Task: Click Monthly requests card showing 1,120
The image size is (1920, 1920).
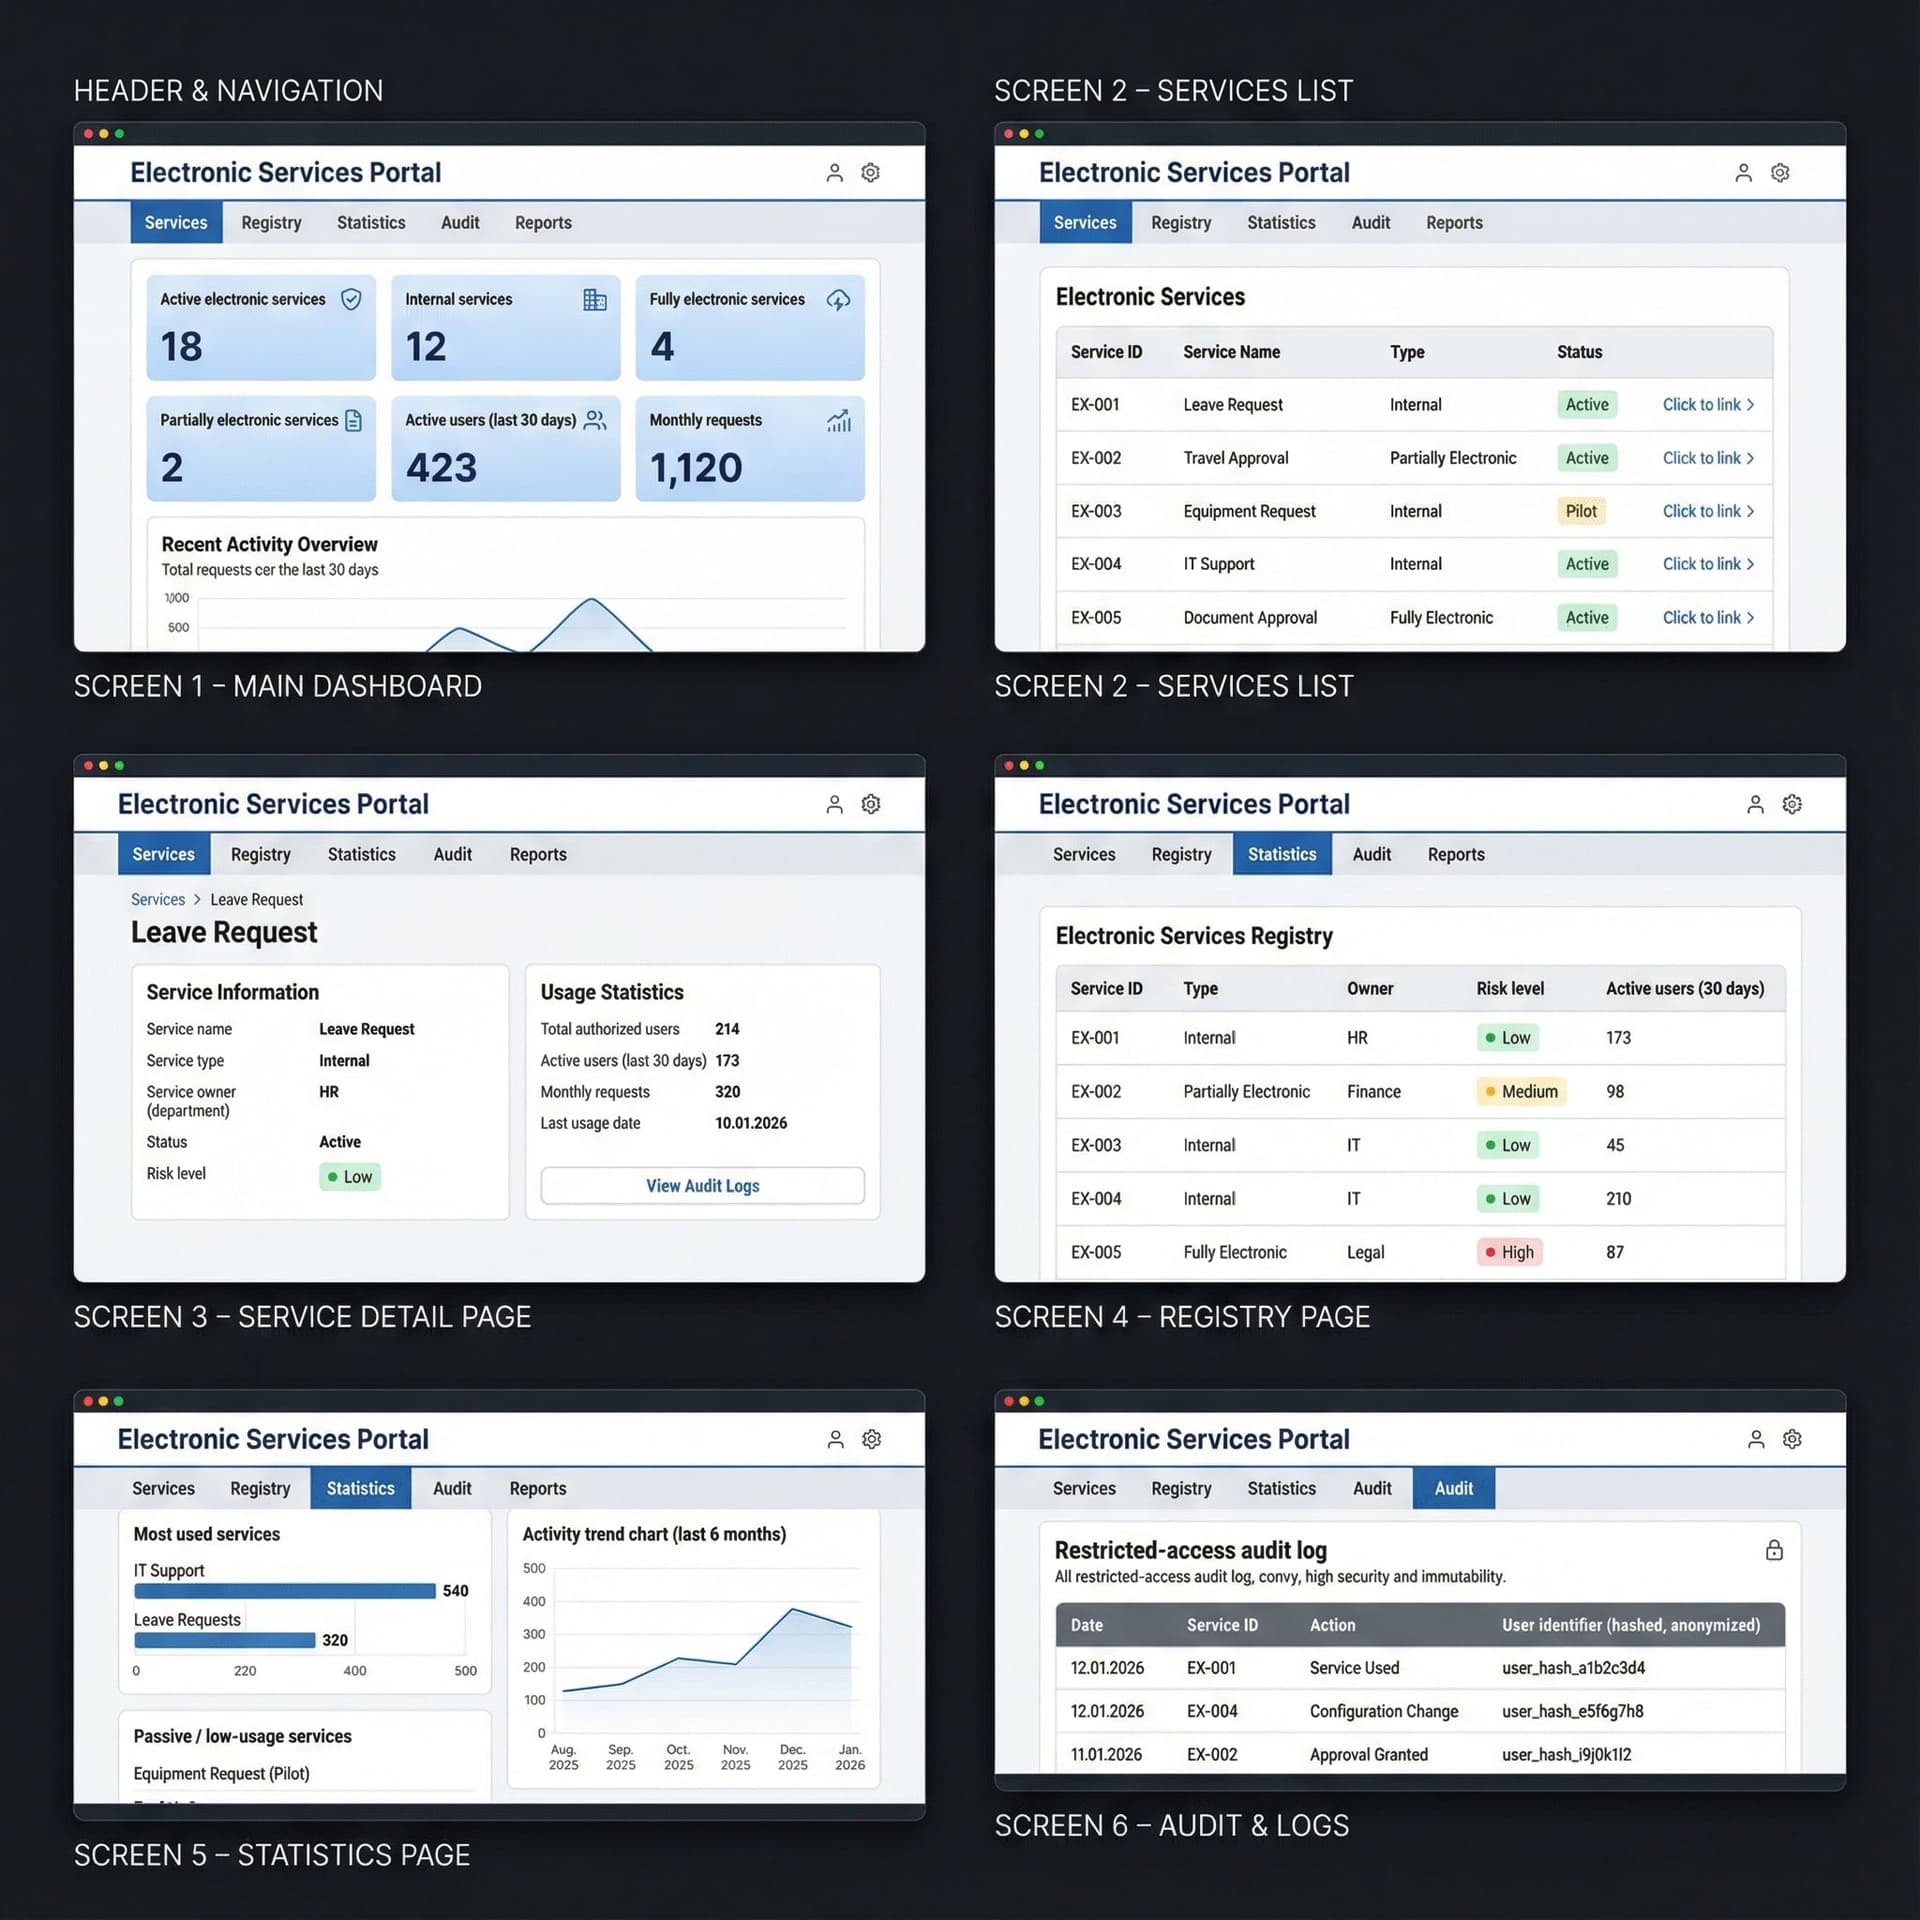Action: 750,449
